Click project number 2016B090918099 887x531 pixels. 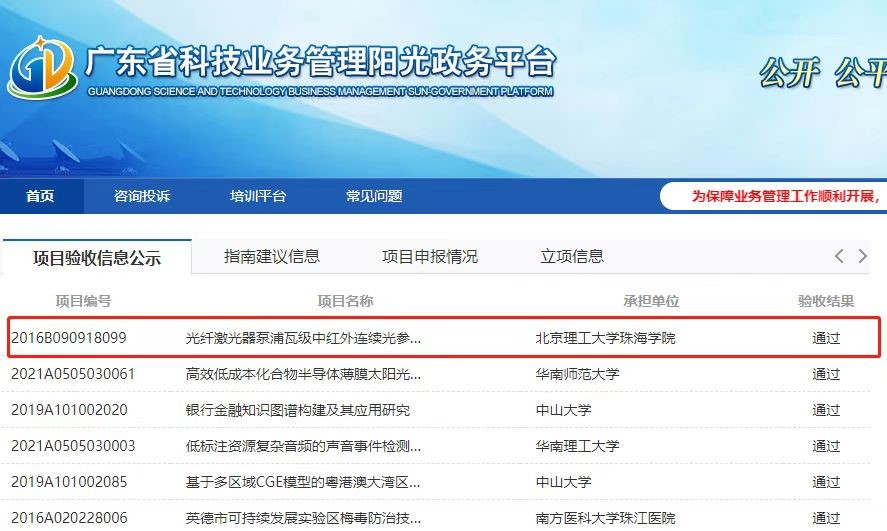click(69, 338)
